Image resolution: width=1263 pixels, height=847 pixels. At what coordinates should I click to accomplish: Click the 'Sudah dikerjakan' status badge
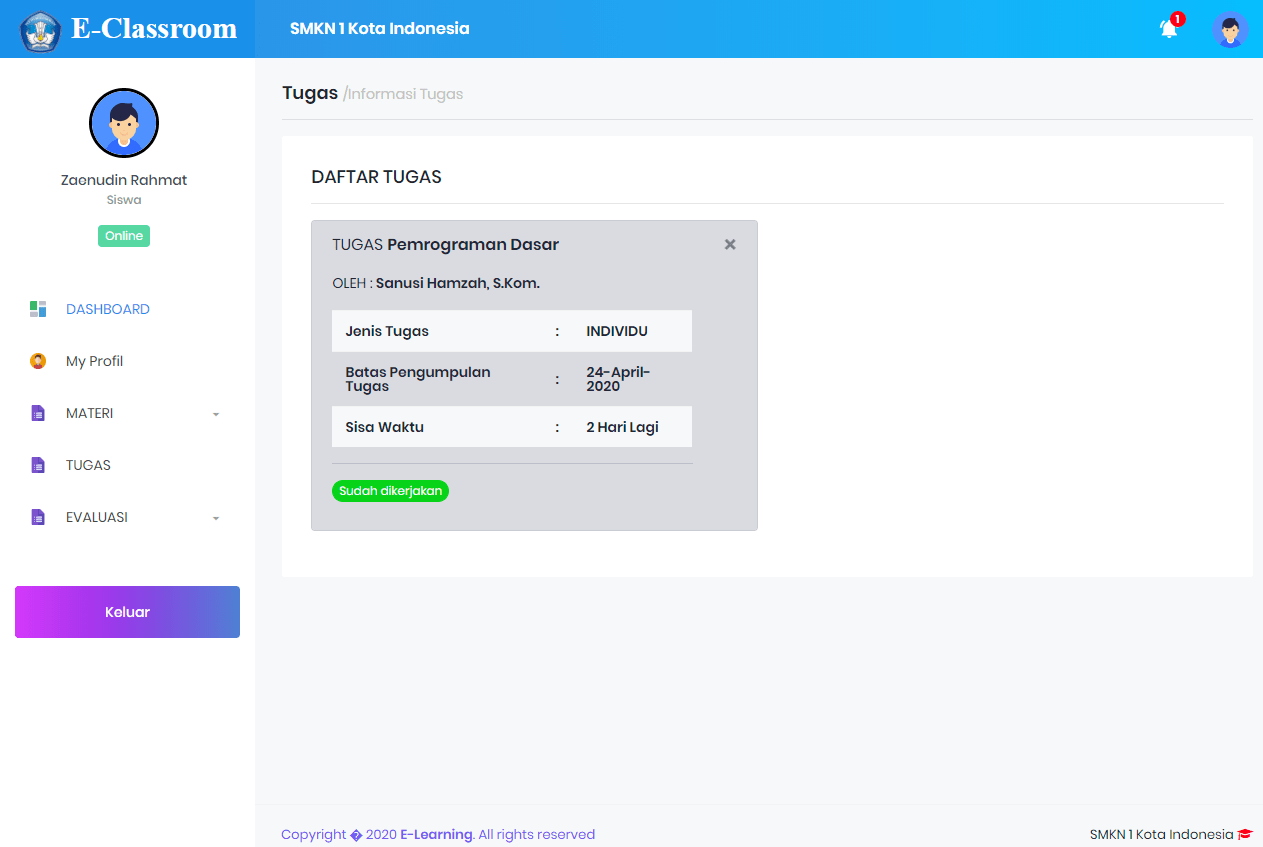pos(390,491)
